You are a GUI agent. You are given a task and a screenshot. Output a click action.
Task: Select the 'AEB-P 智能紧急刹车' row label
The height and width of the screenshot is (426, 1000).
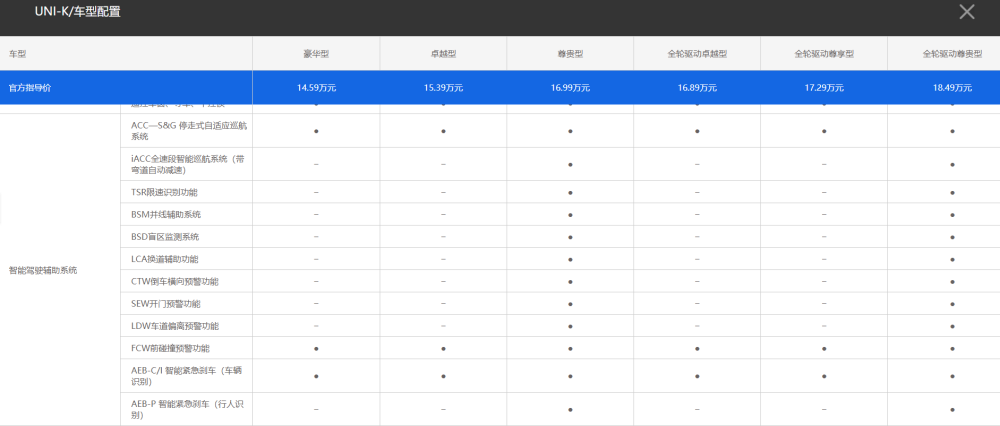(x=188, y=409)
